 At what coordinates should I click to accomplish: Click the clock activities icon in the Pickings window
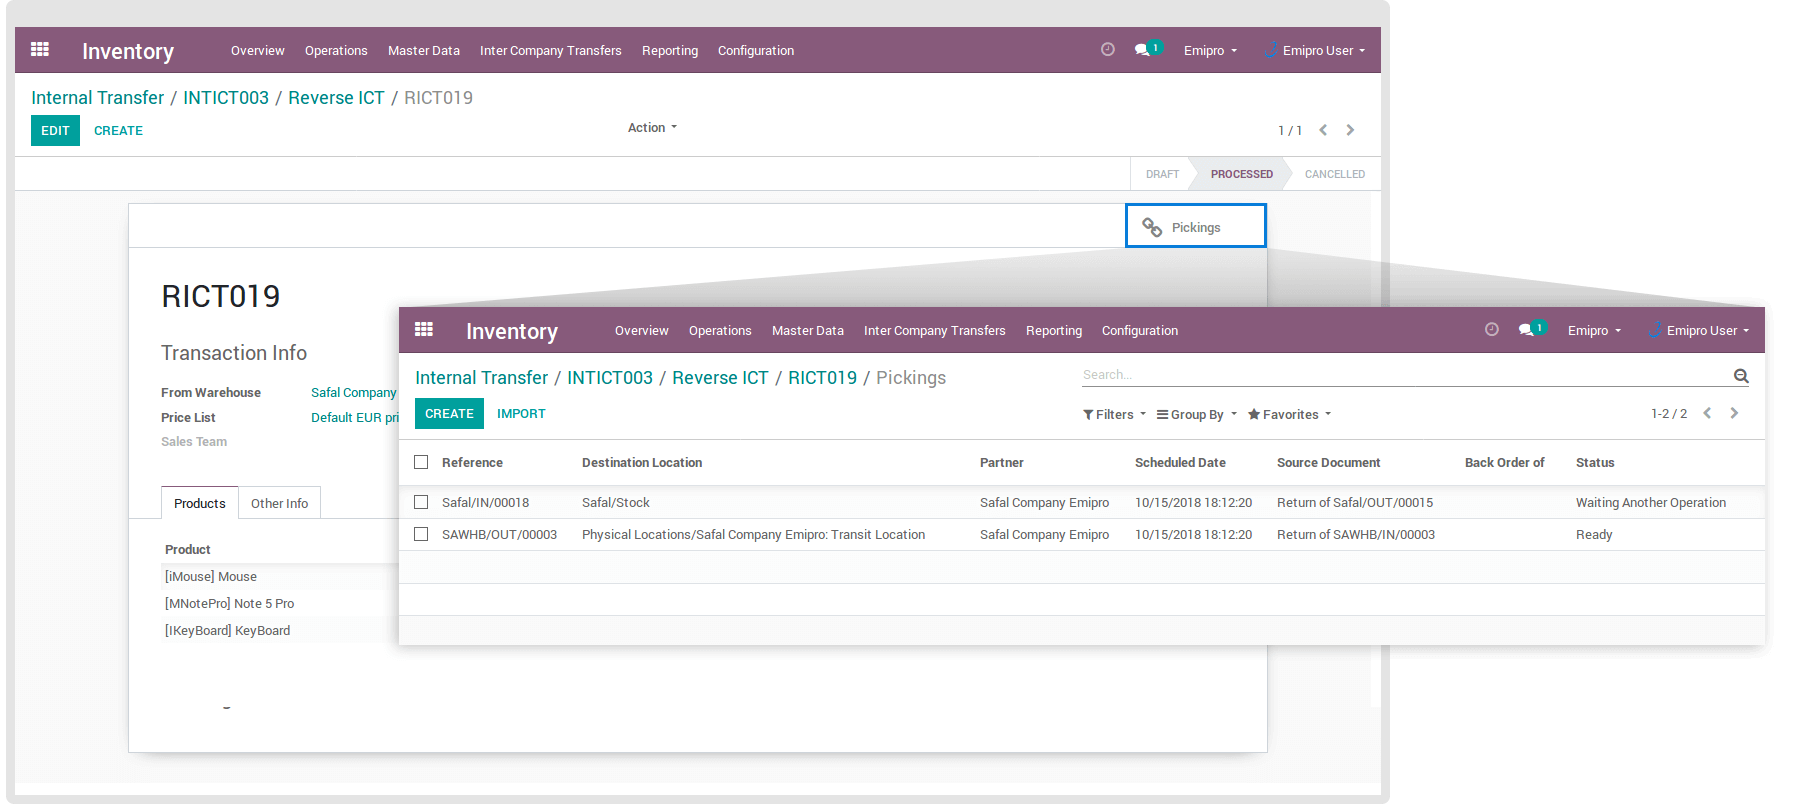pyautogui.click(x=1491, y=329)
